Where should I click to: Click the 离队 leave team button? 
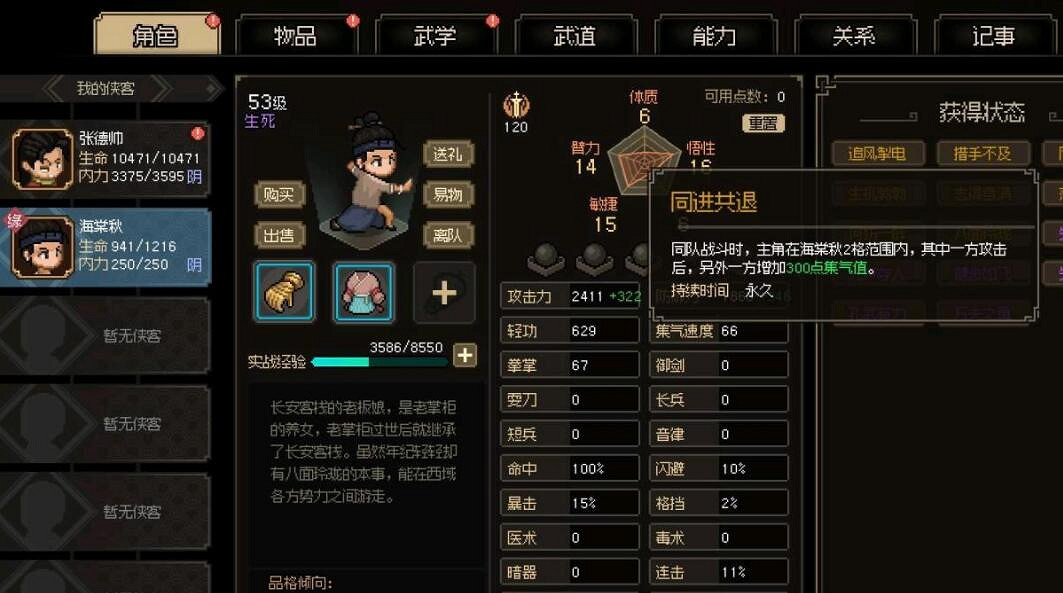coord(448,235)
